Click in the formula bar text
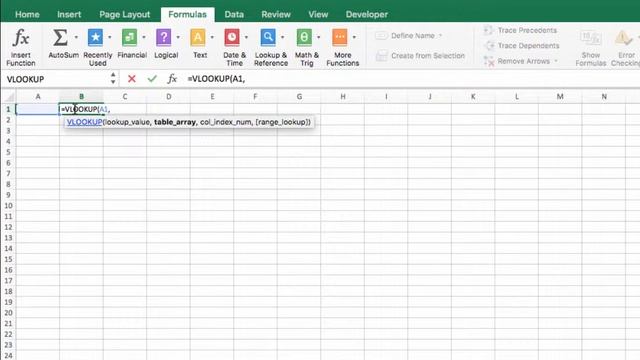Viewport: 640px width, 360px height. (216, 79)
